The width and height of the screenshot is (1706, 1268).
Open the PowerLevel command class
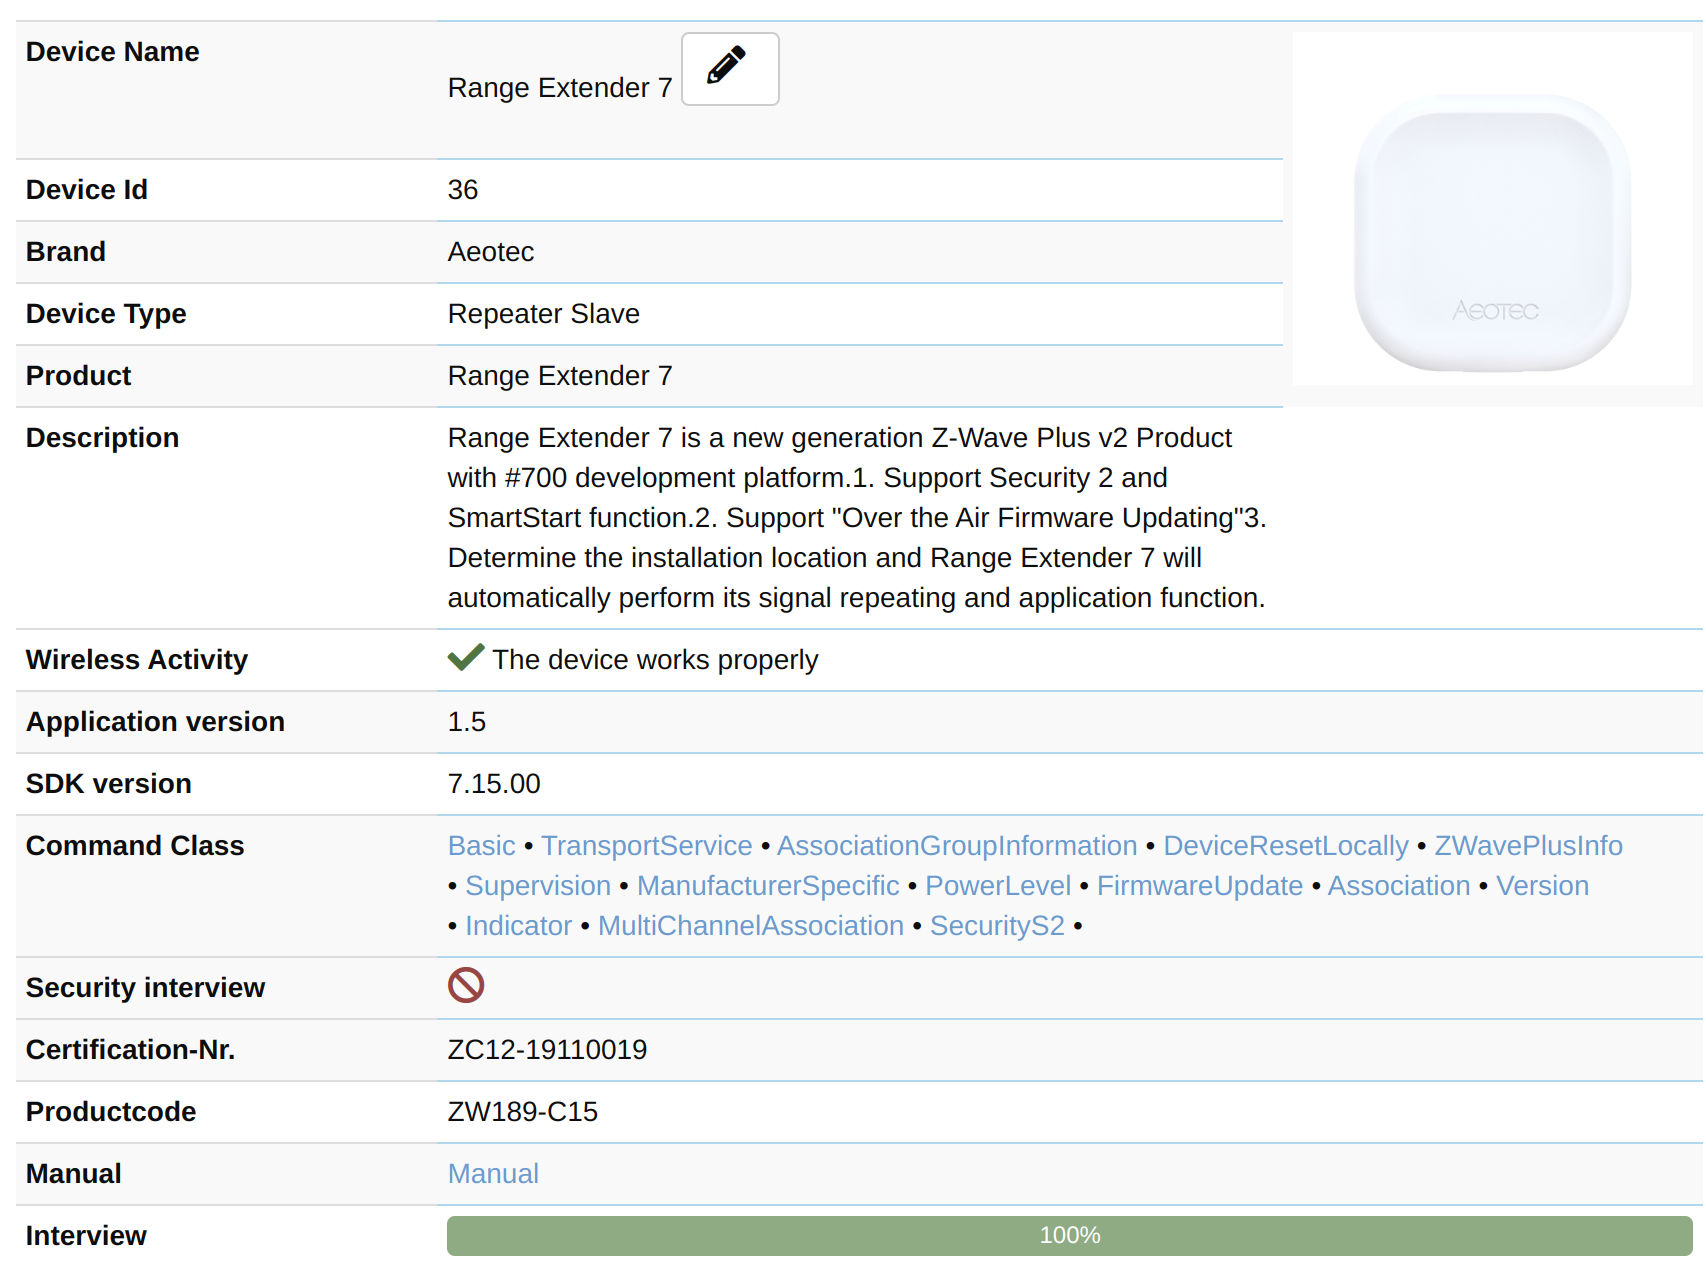point(997,885)
